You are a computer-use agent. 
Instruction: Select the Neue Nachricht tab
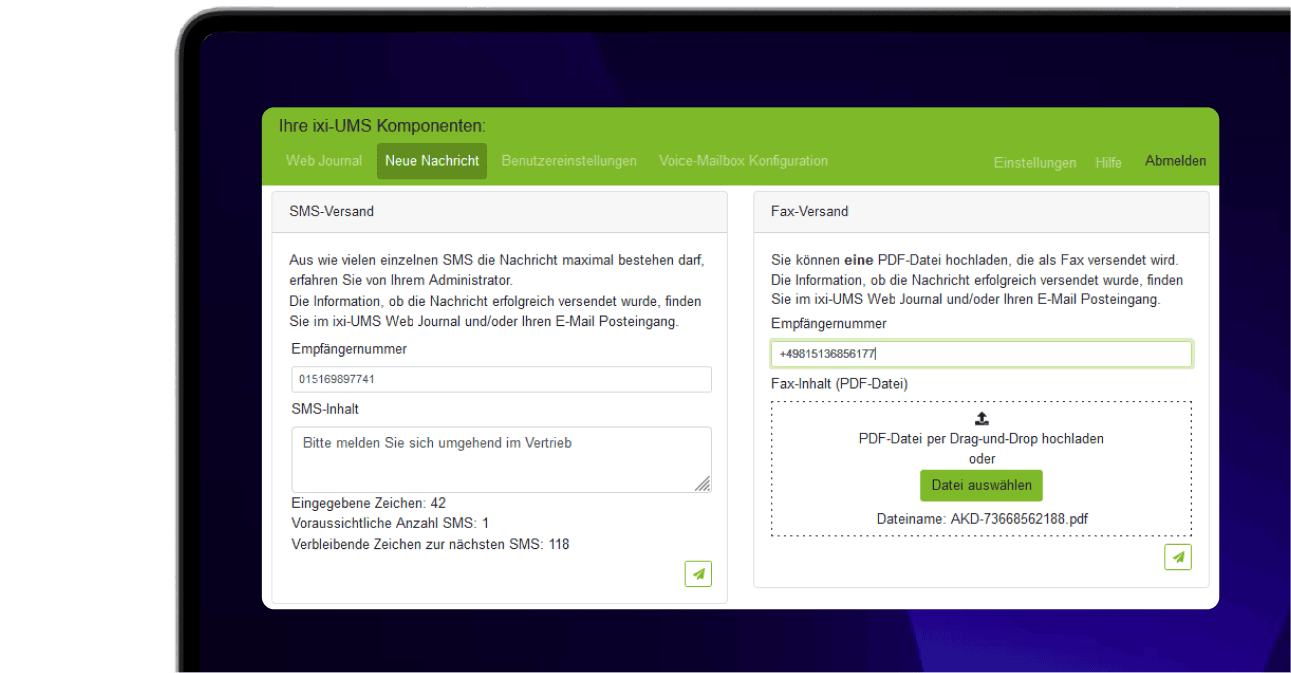pyautogui.click(x=432, y=161)
